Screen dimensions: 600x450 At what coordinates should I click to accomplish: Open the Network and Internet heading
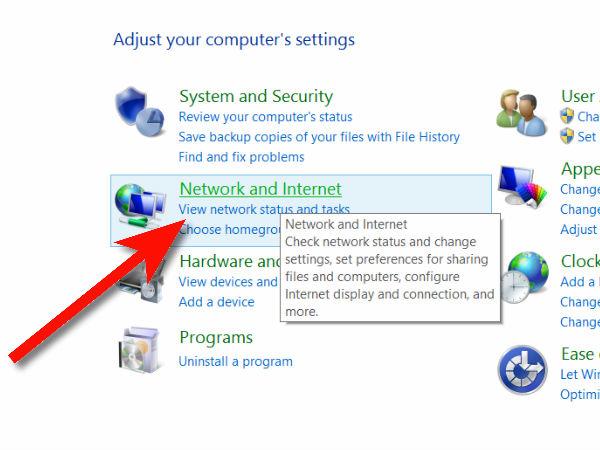[260, 189]
